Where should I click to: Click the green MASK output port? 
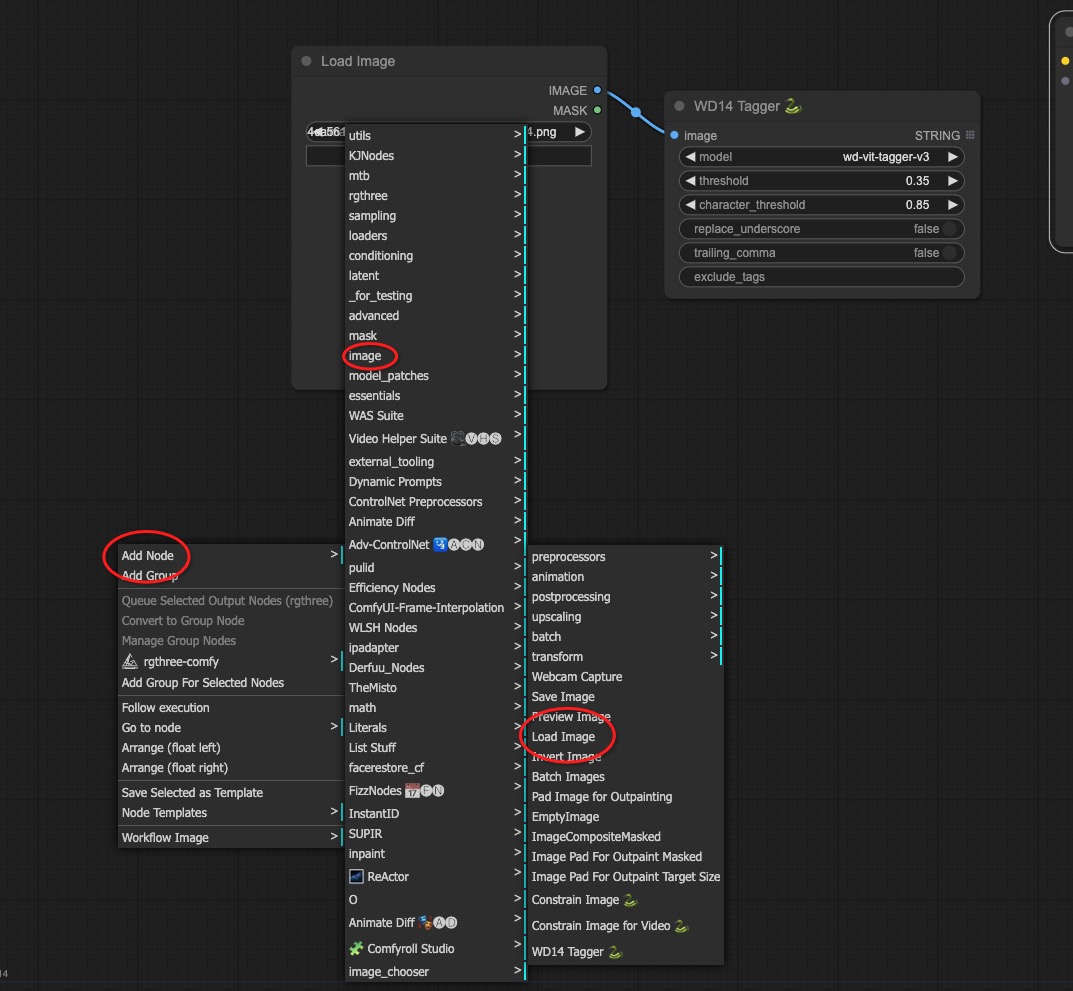[x=597, y=111]
